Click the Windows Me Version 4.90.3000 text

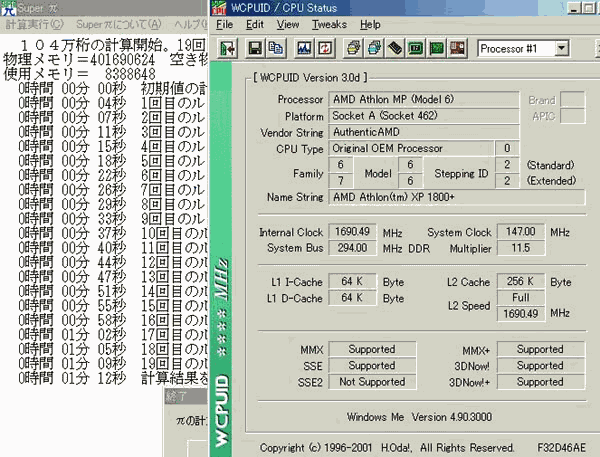[x=419, y=417]
